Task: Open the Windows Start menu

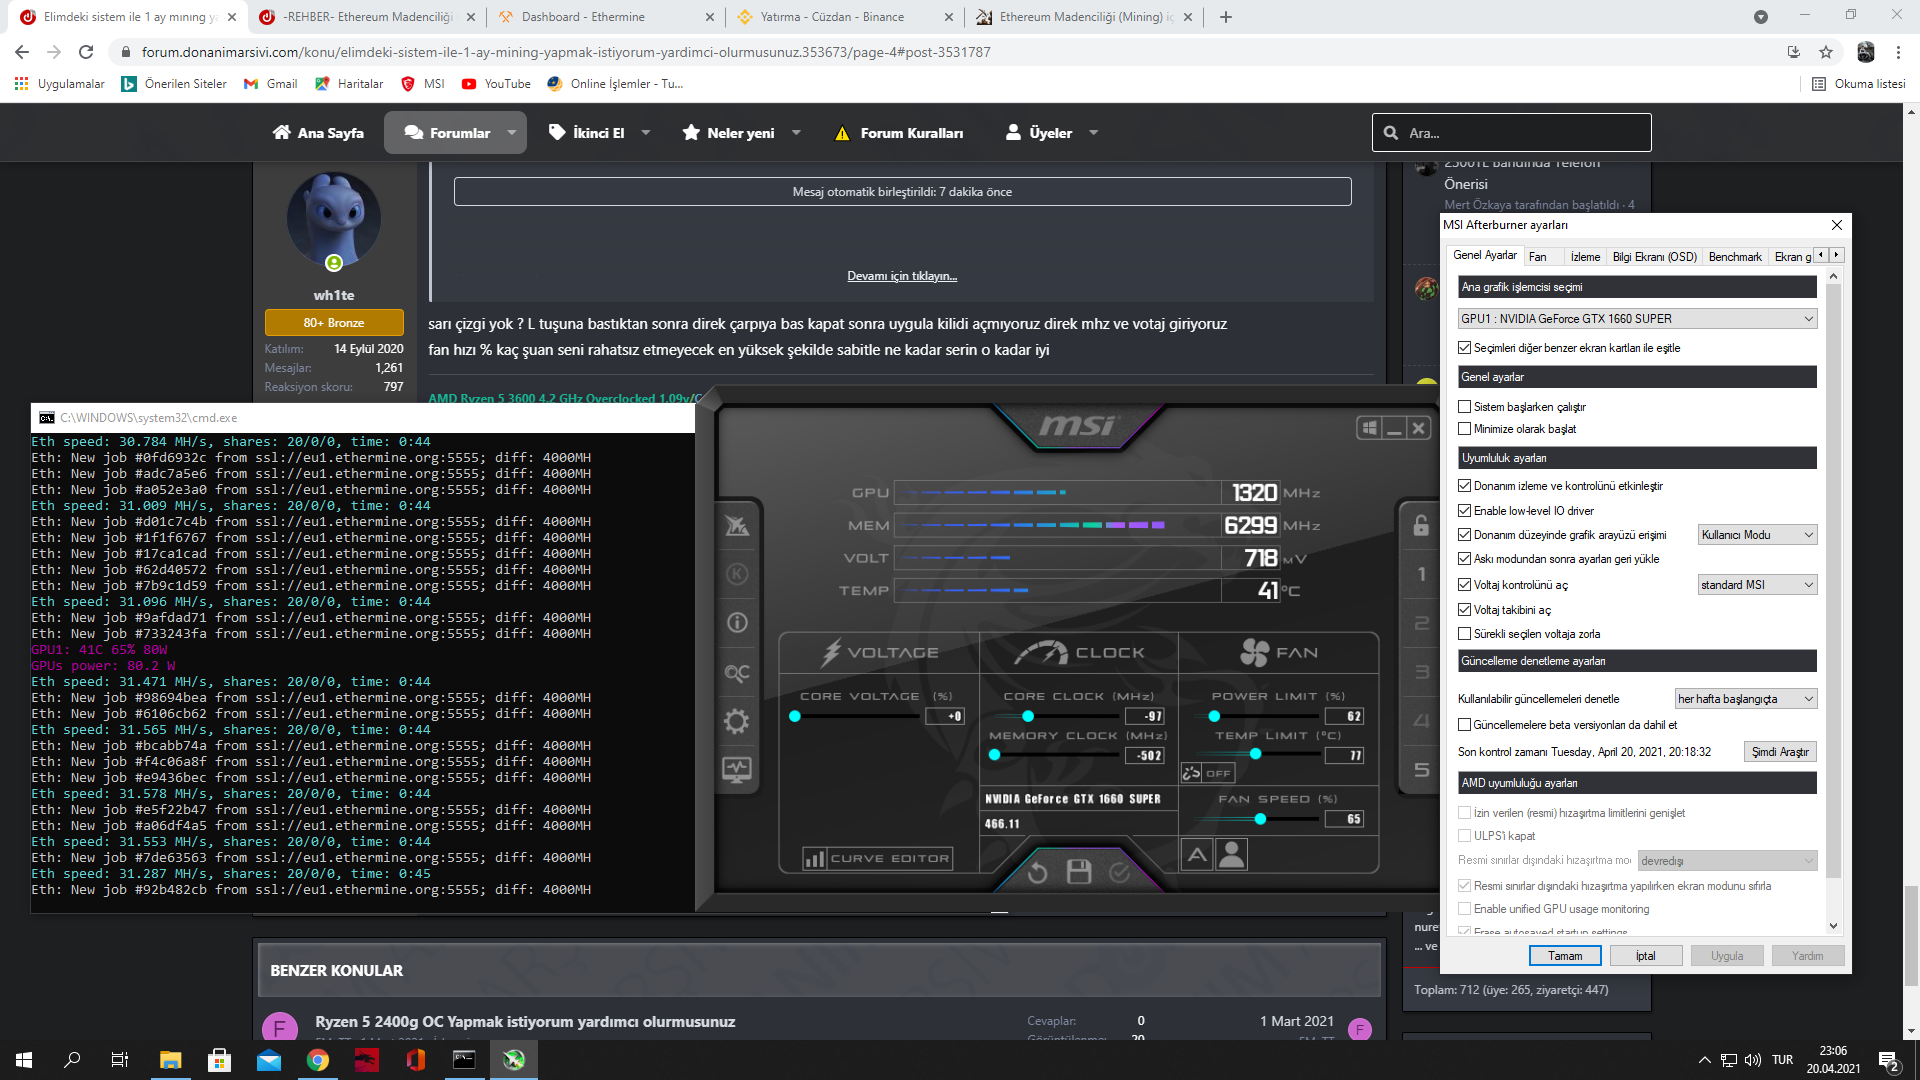Action: (x=24, y=1060)
